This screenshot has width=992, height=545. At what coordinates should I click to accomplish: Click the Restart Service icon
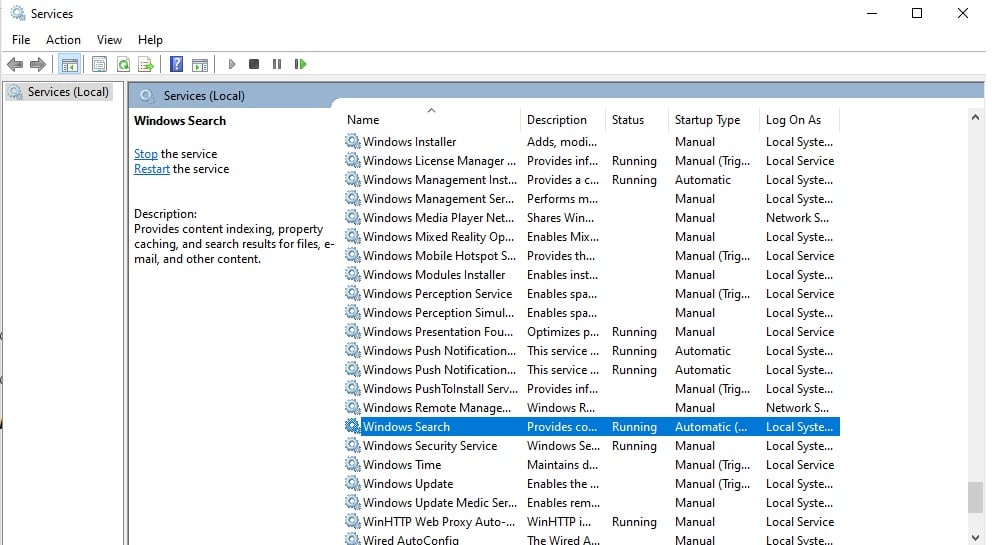click(300, 64)
